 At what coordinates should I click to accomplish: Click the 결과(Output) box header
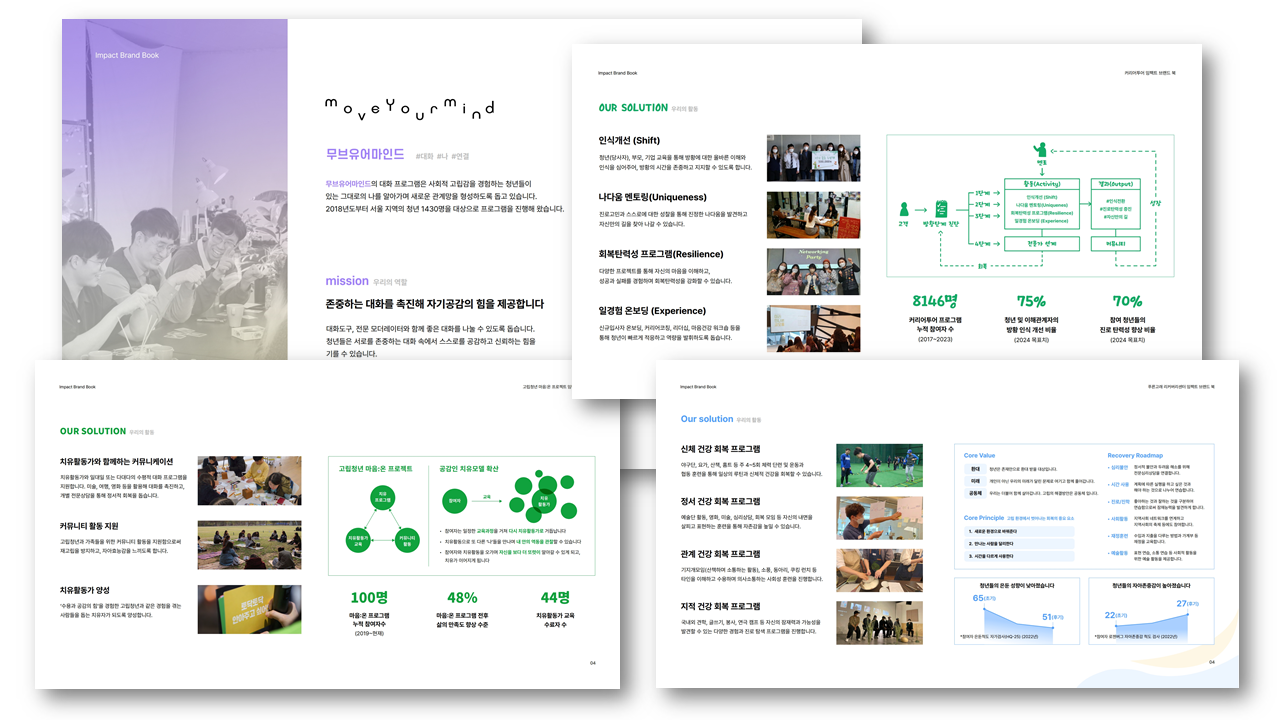(1115, 184)
